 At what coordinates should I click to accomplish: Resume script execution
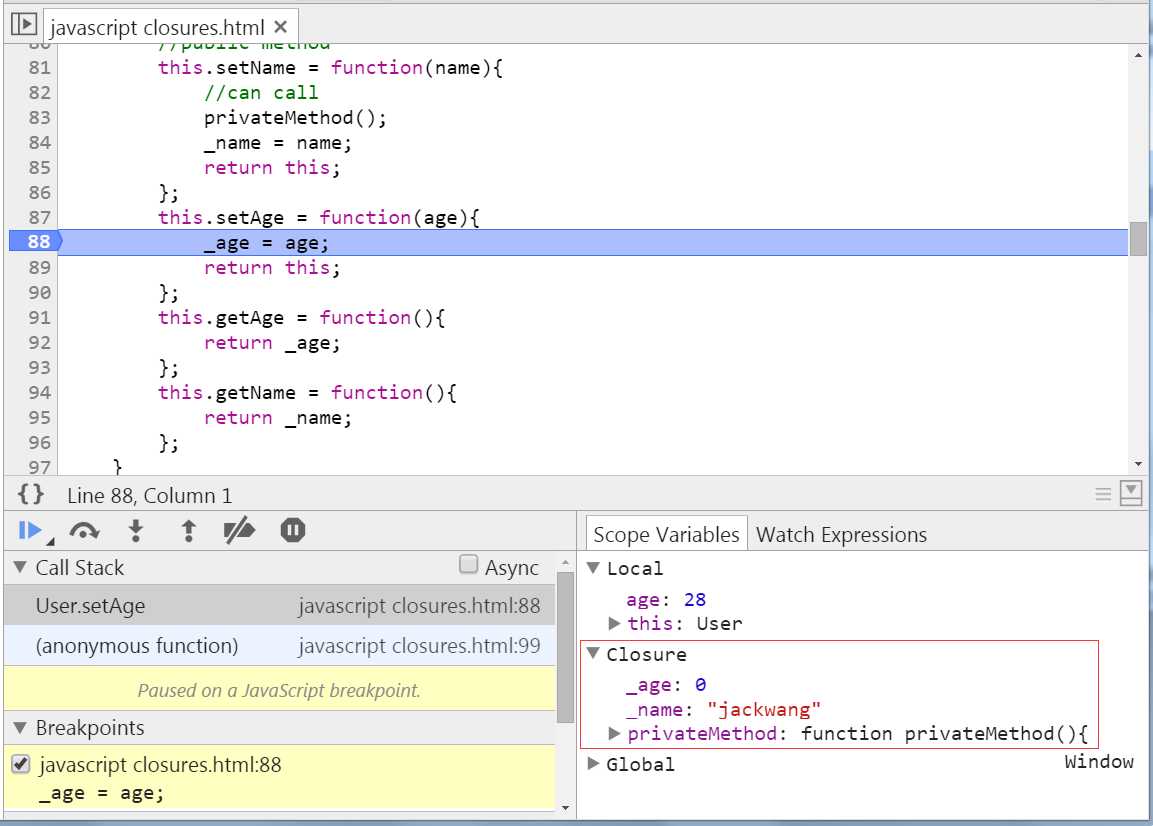29,530
